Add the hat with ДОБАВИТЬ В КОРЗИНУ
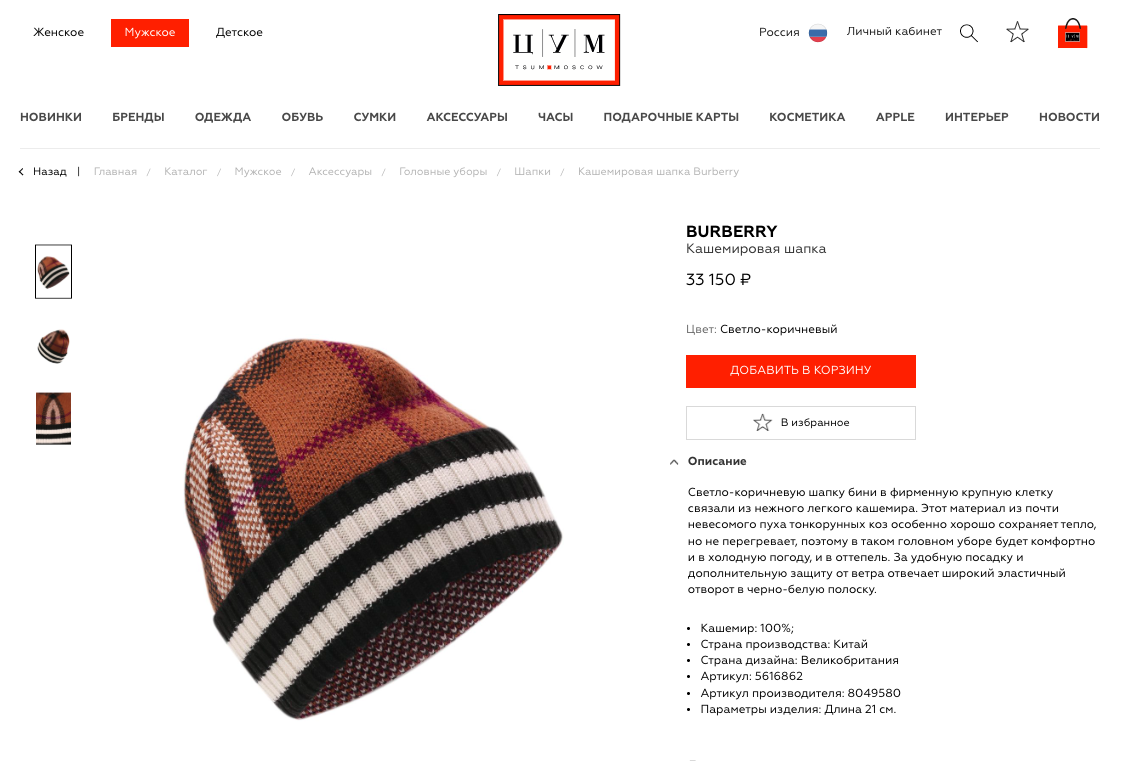 (801, 371)
